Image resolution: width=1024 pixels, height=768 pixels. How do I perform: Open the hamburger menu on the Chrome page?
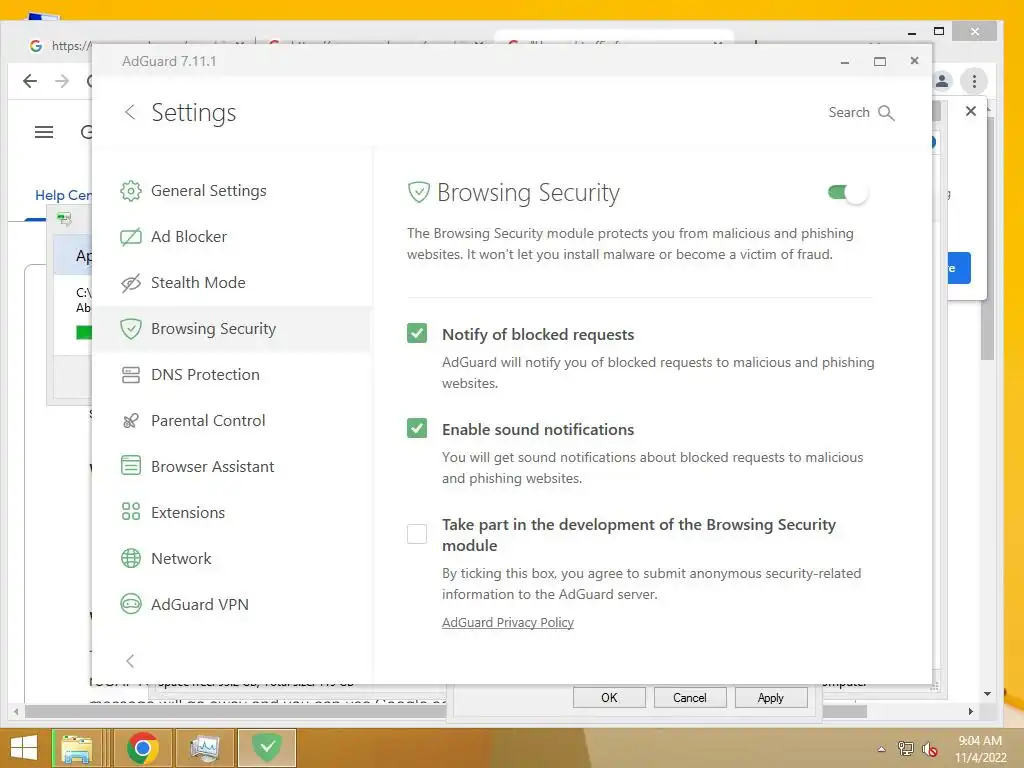(44, 133)
